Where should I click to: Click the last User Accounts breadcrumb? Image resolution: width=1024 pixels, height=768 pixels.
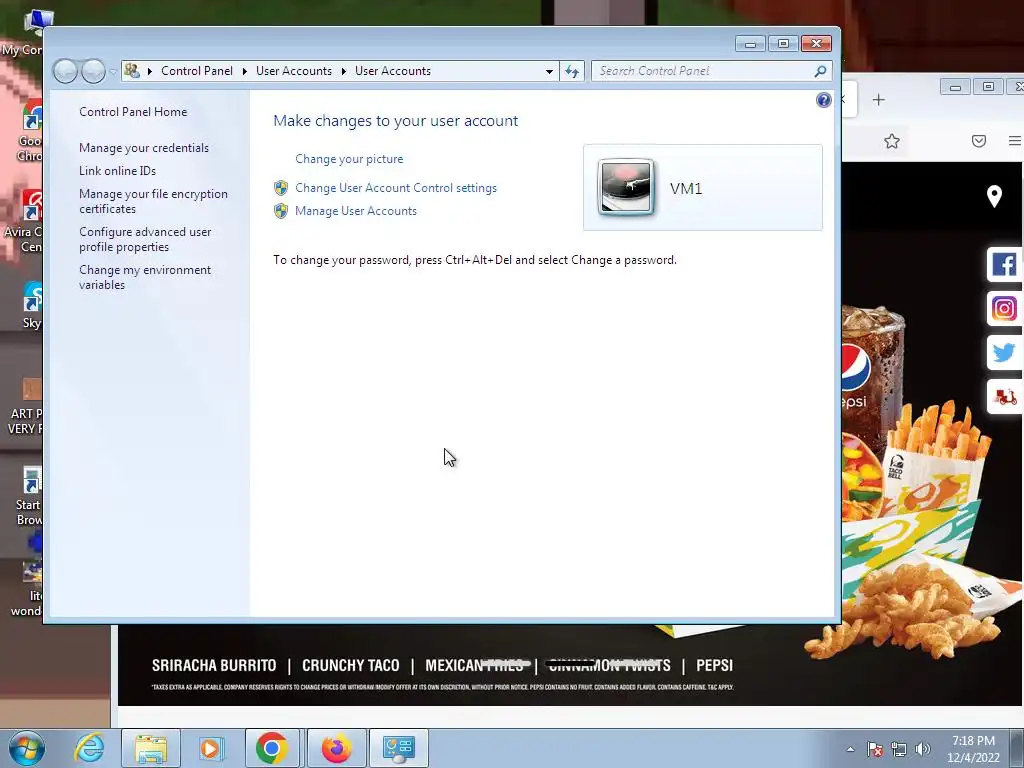point(393,71)
